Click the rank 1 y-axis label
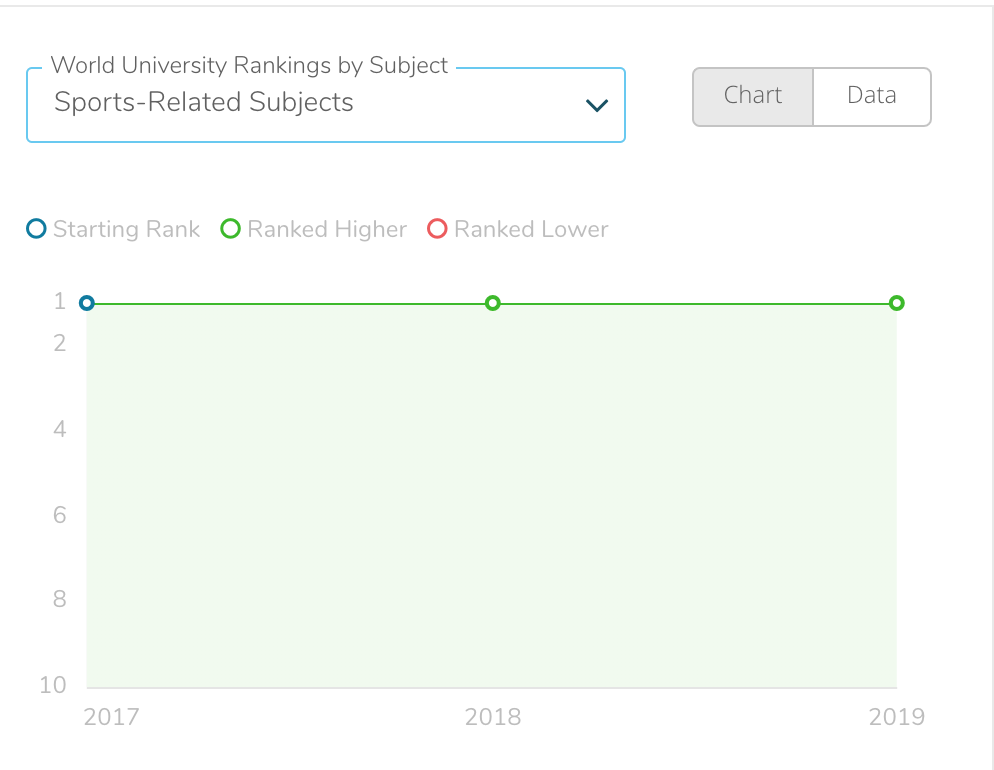This screenshot has height=770, width=994. [x=60, y=301]
